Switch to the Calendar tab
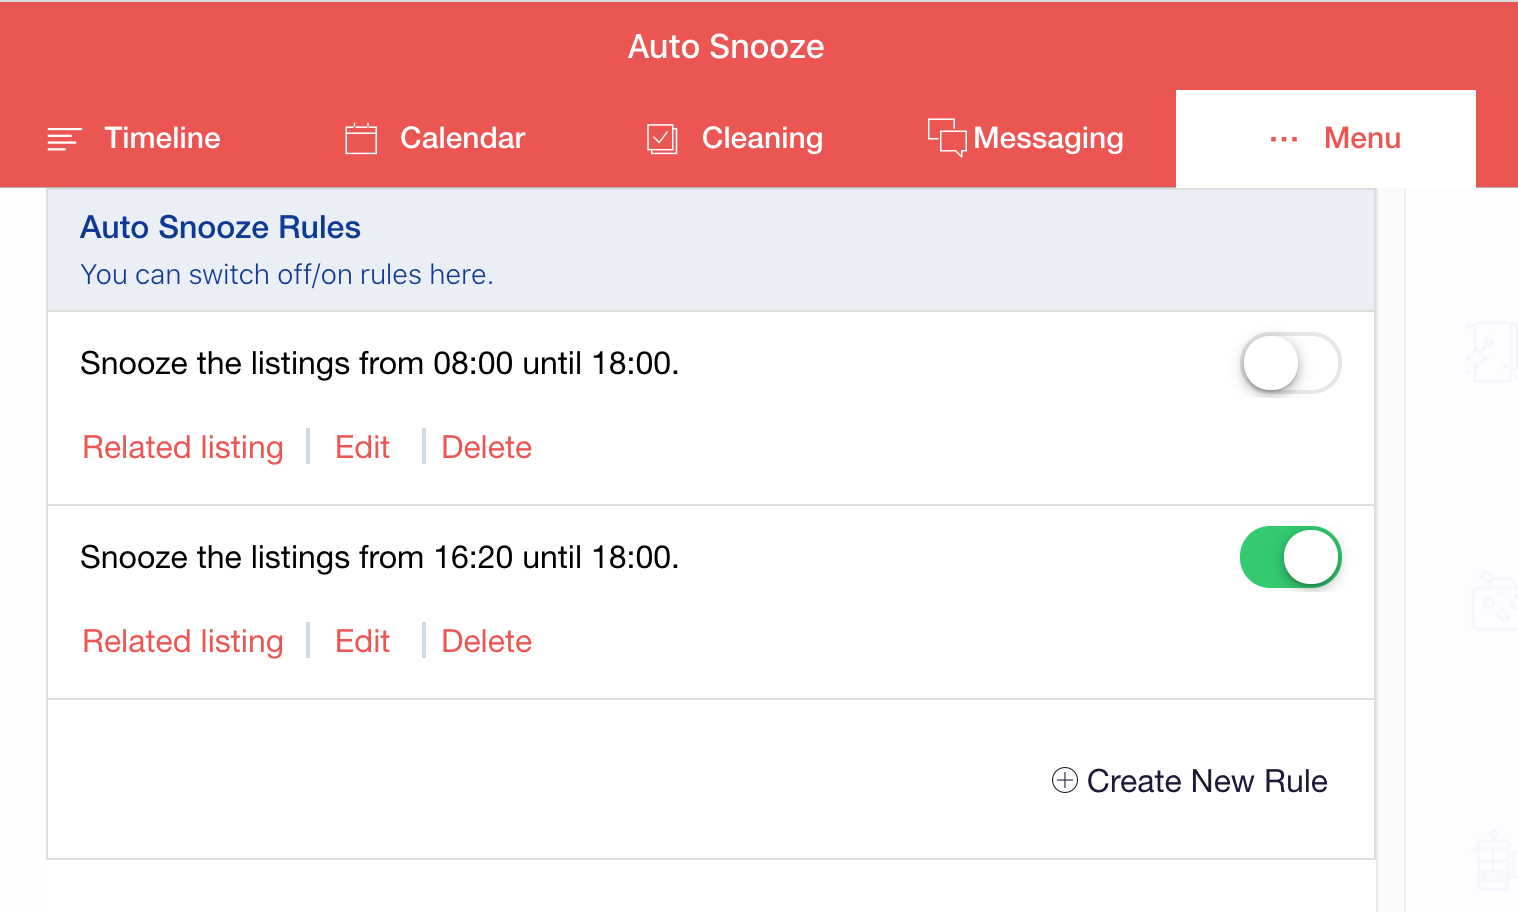Image resolution: width=1518 pixels, height=912 pixels. pos(435,138)
